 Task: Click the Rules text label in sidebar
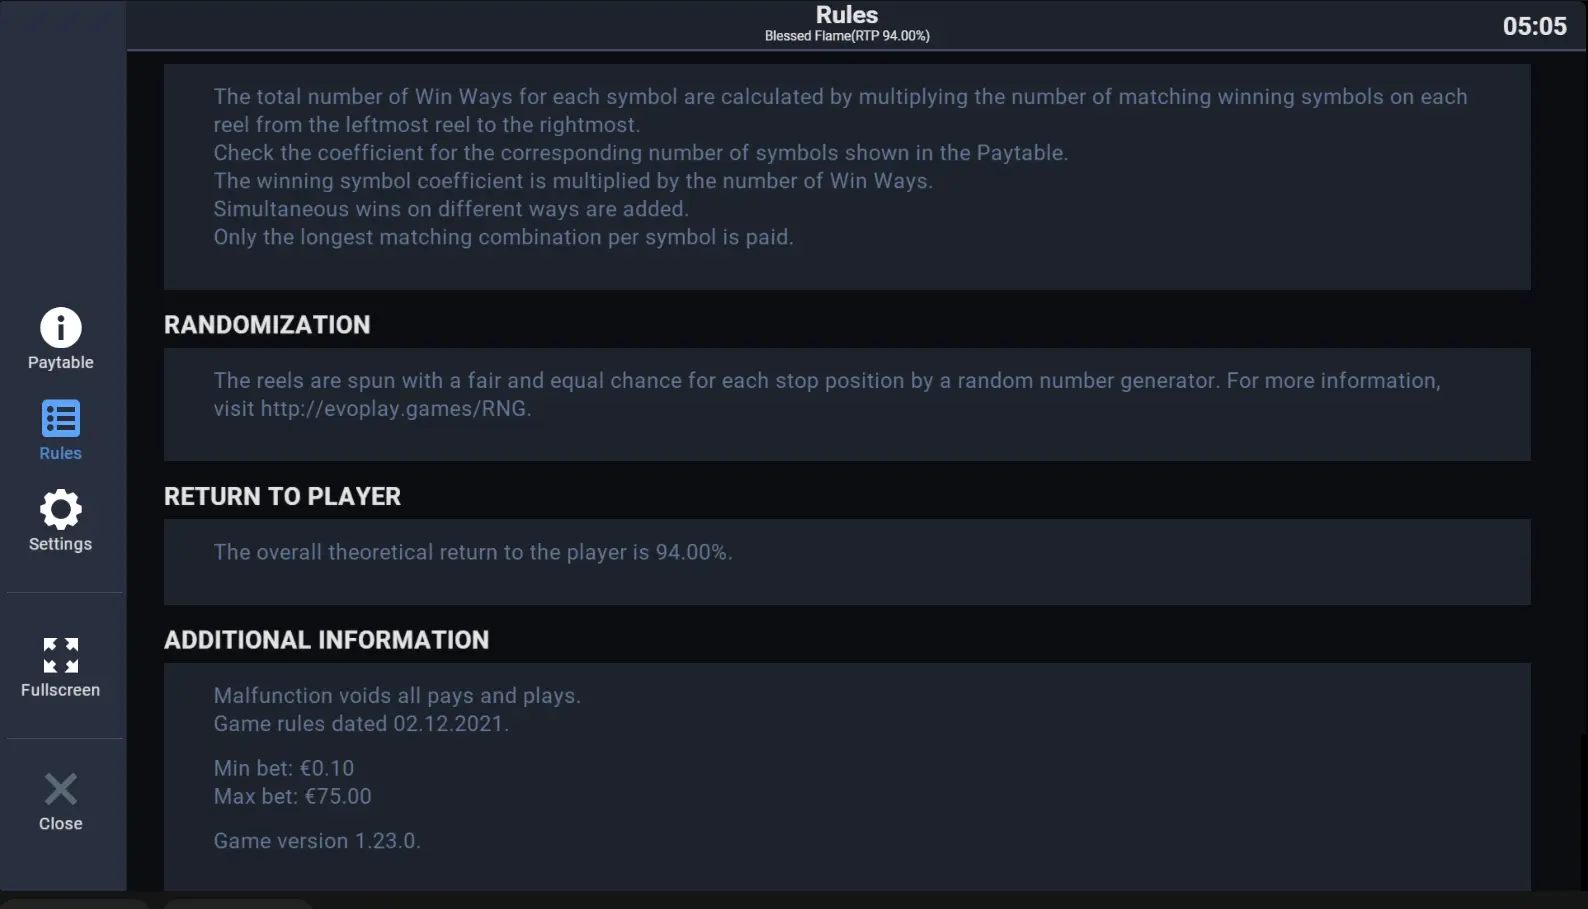(x=61, y=453)
